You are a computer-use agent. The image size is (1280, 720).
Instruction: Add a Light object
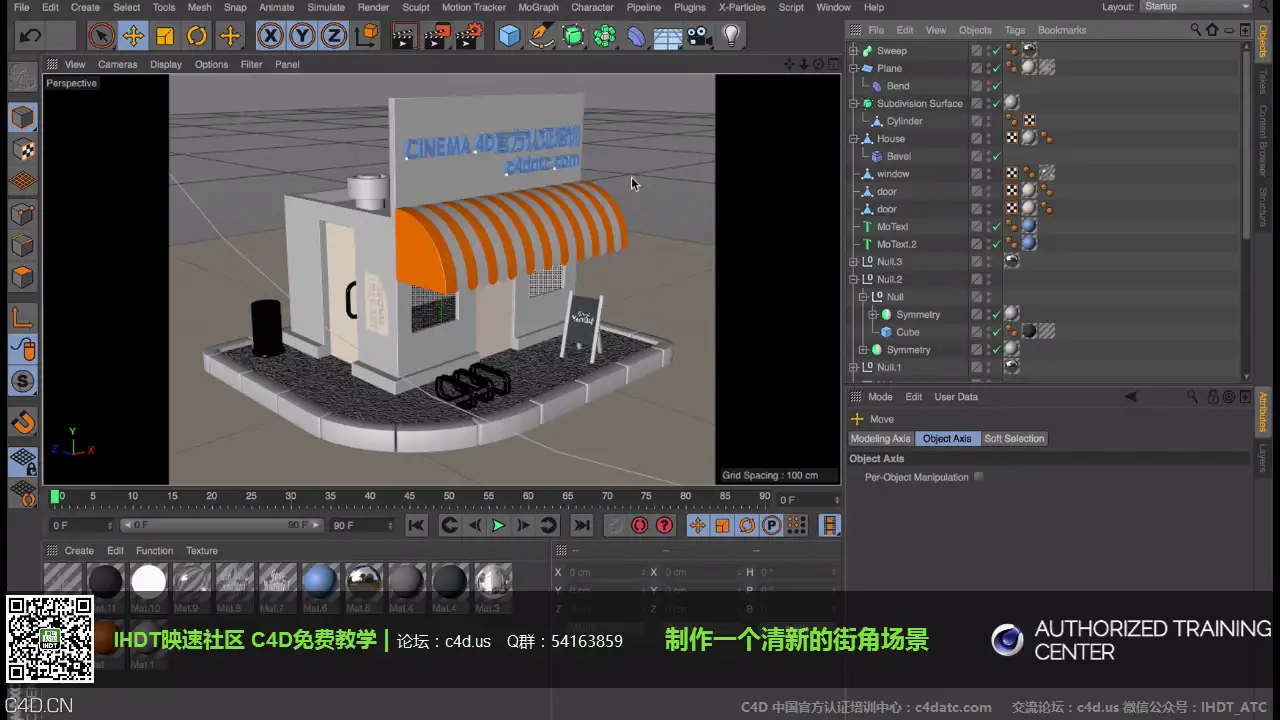click(732, 37)
